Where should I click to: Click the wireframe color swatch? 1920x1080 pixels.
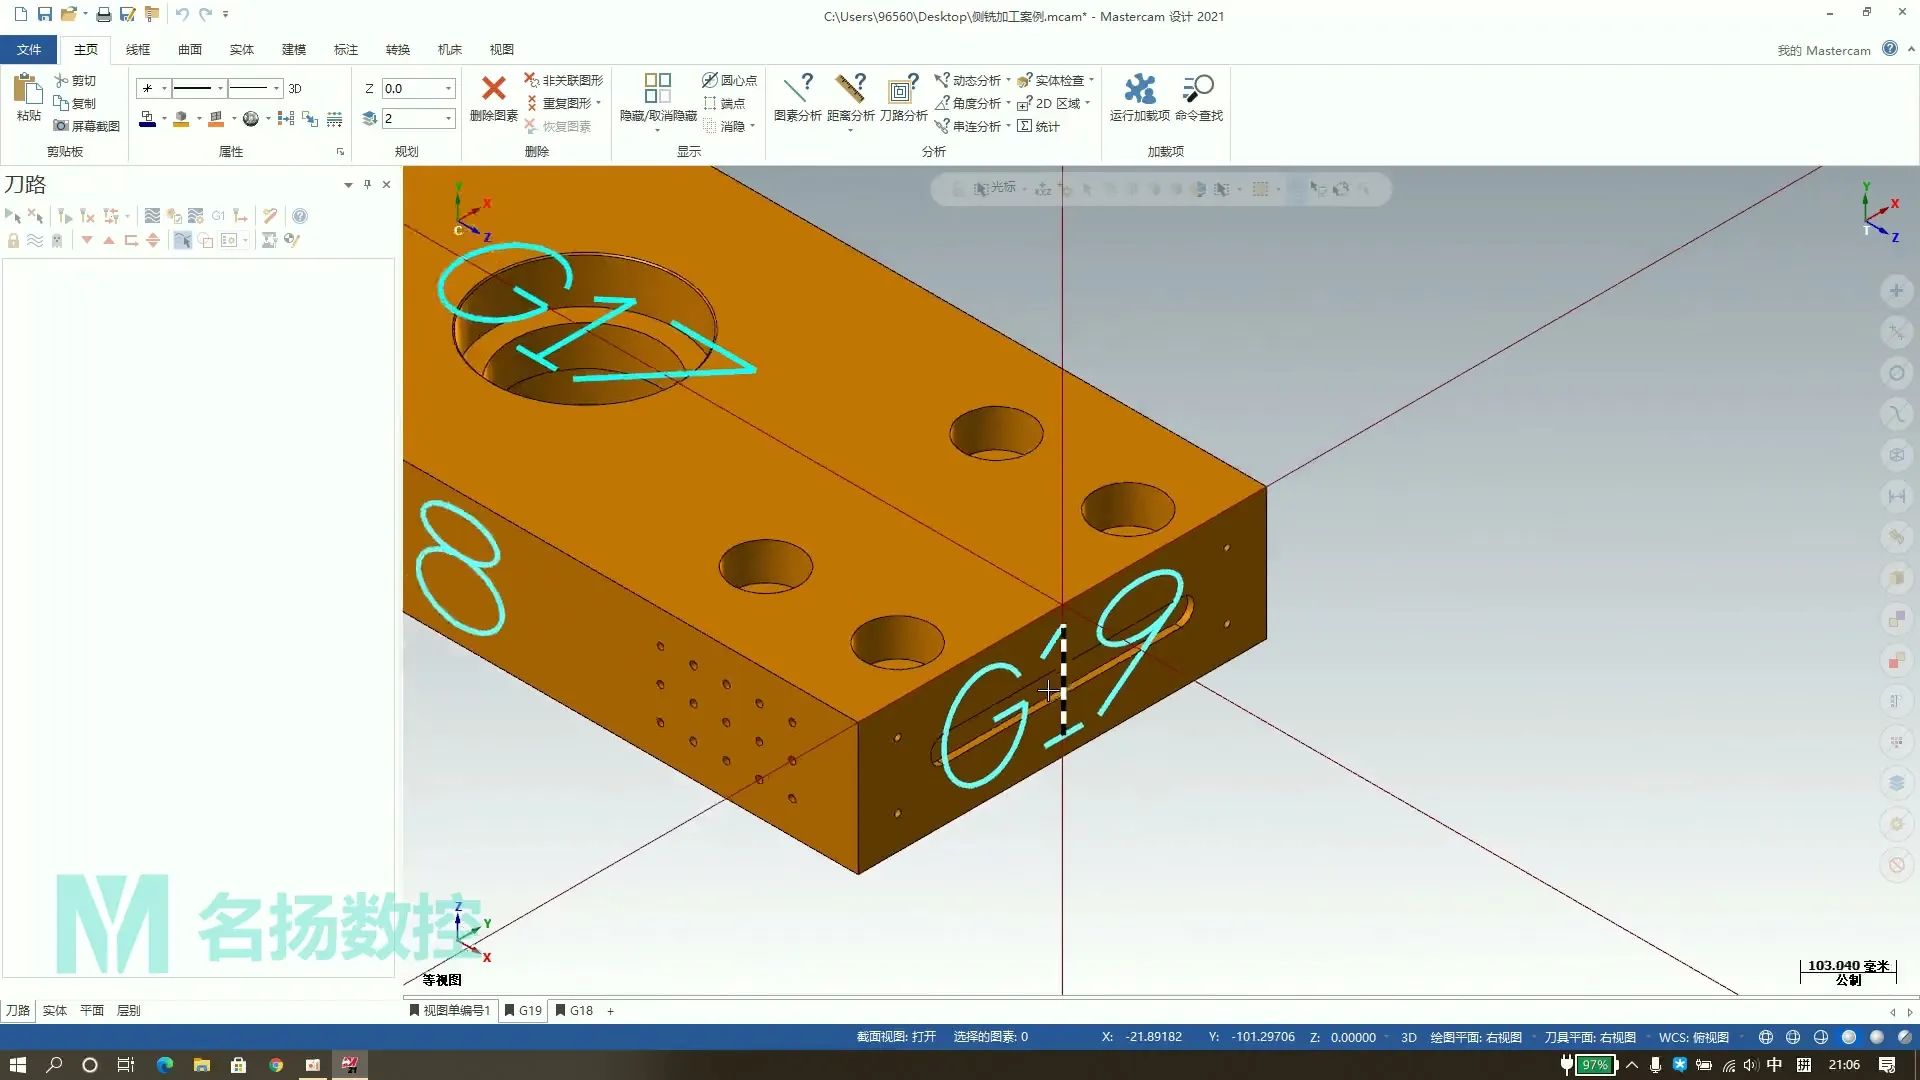tap(147, 119)
